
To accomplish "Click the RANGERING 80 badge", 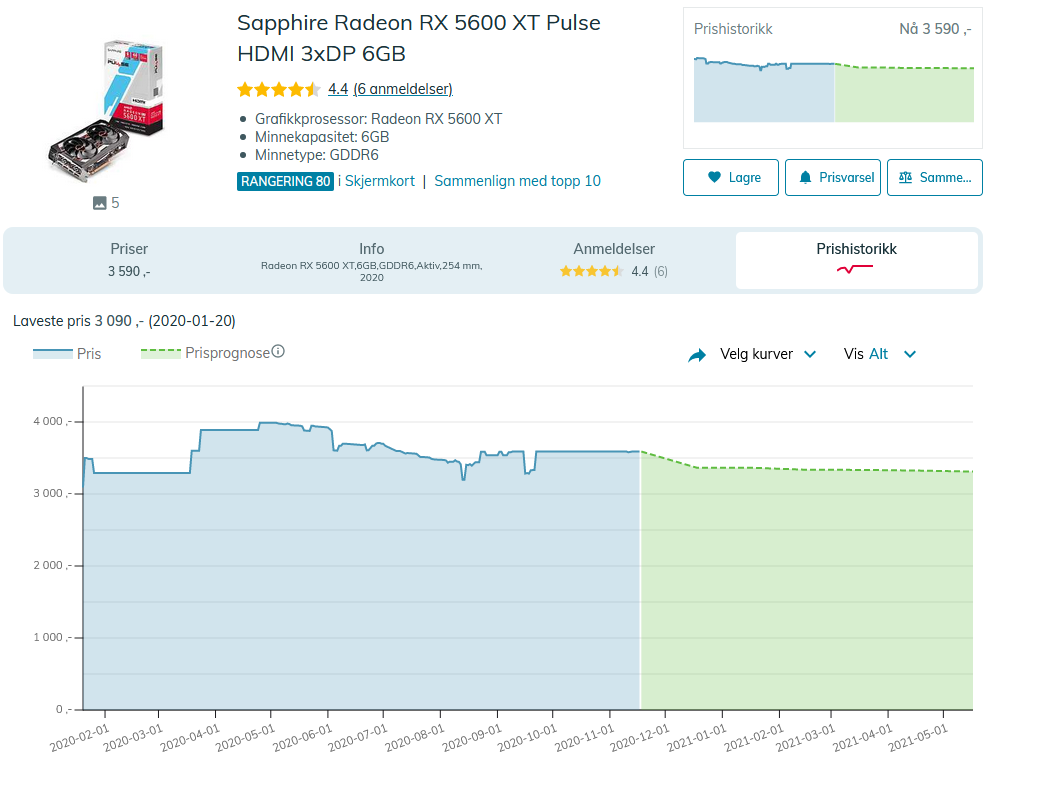I will [285, 181].
